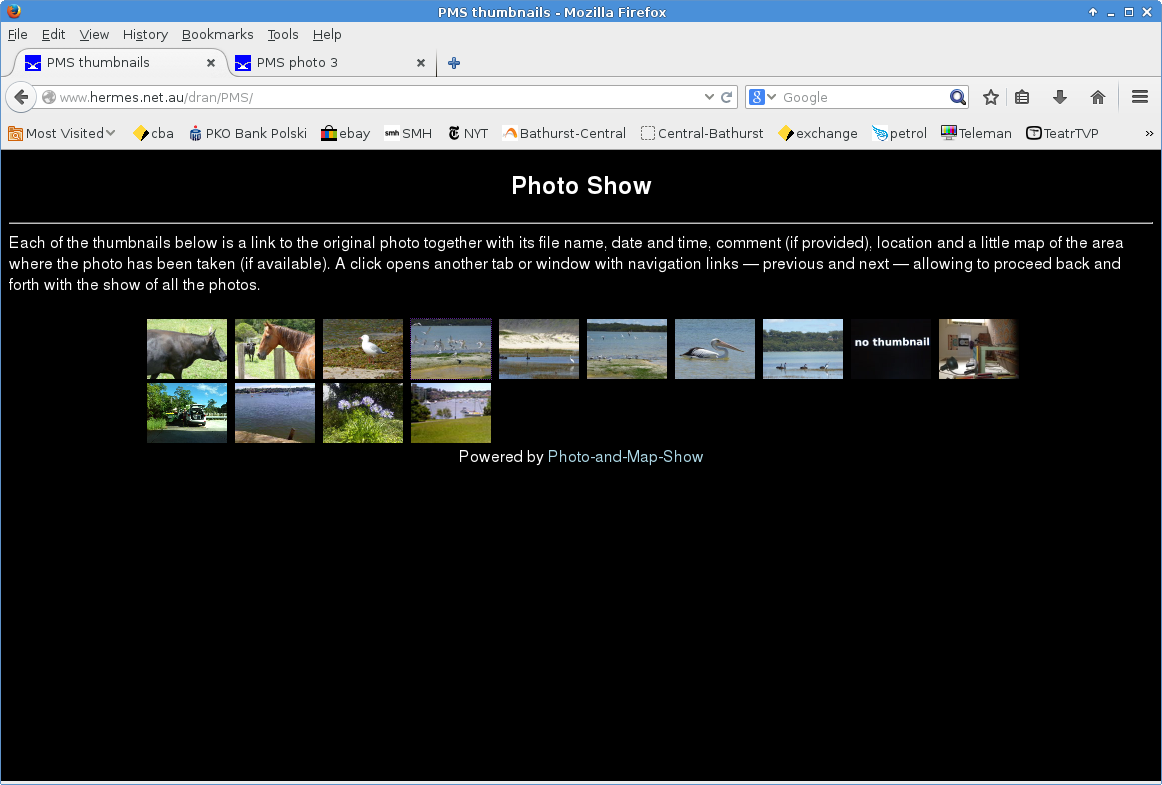Viewport: 1162px width, 785px height.
Task: Open the URL history dropdown arrow
Action: (x=709, y=97)
